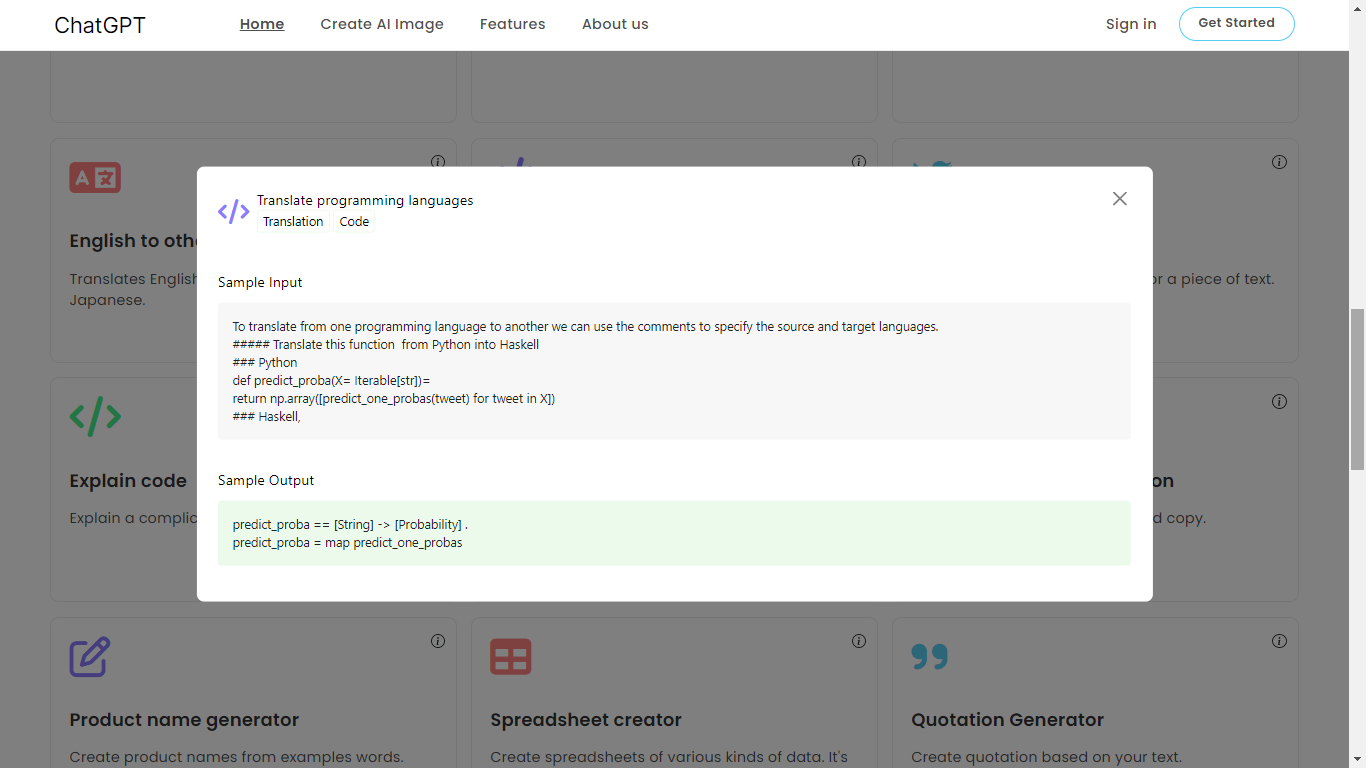Close the Translate programming languages dialog
The width and height of the screenshot is (1366, 768).
pyautogui.click(x=1119, y=198)
